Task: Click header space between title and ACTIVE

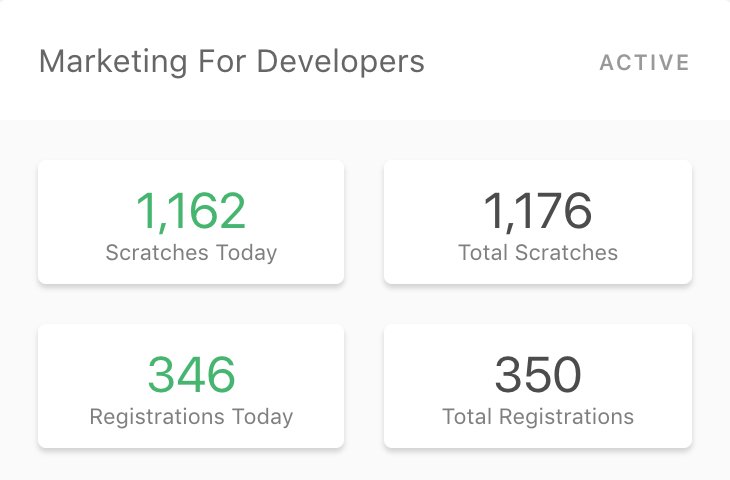Action: coord(510,62)
